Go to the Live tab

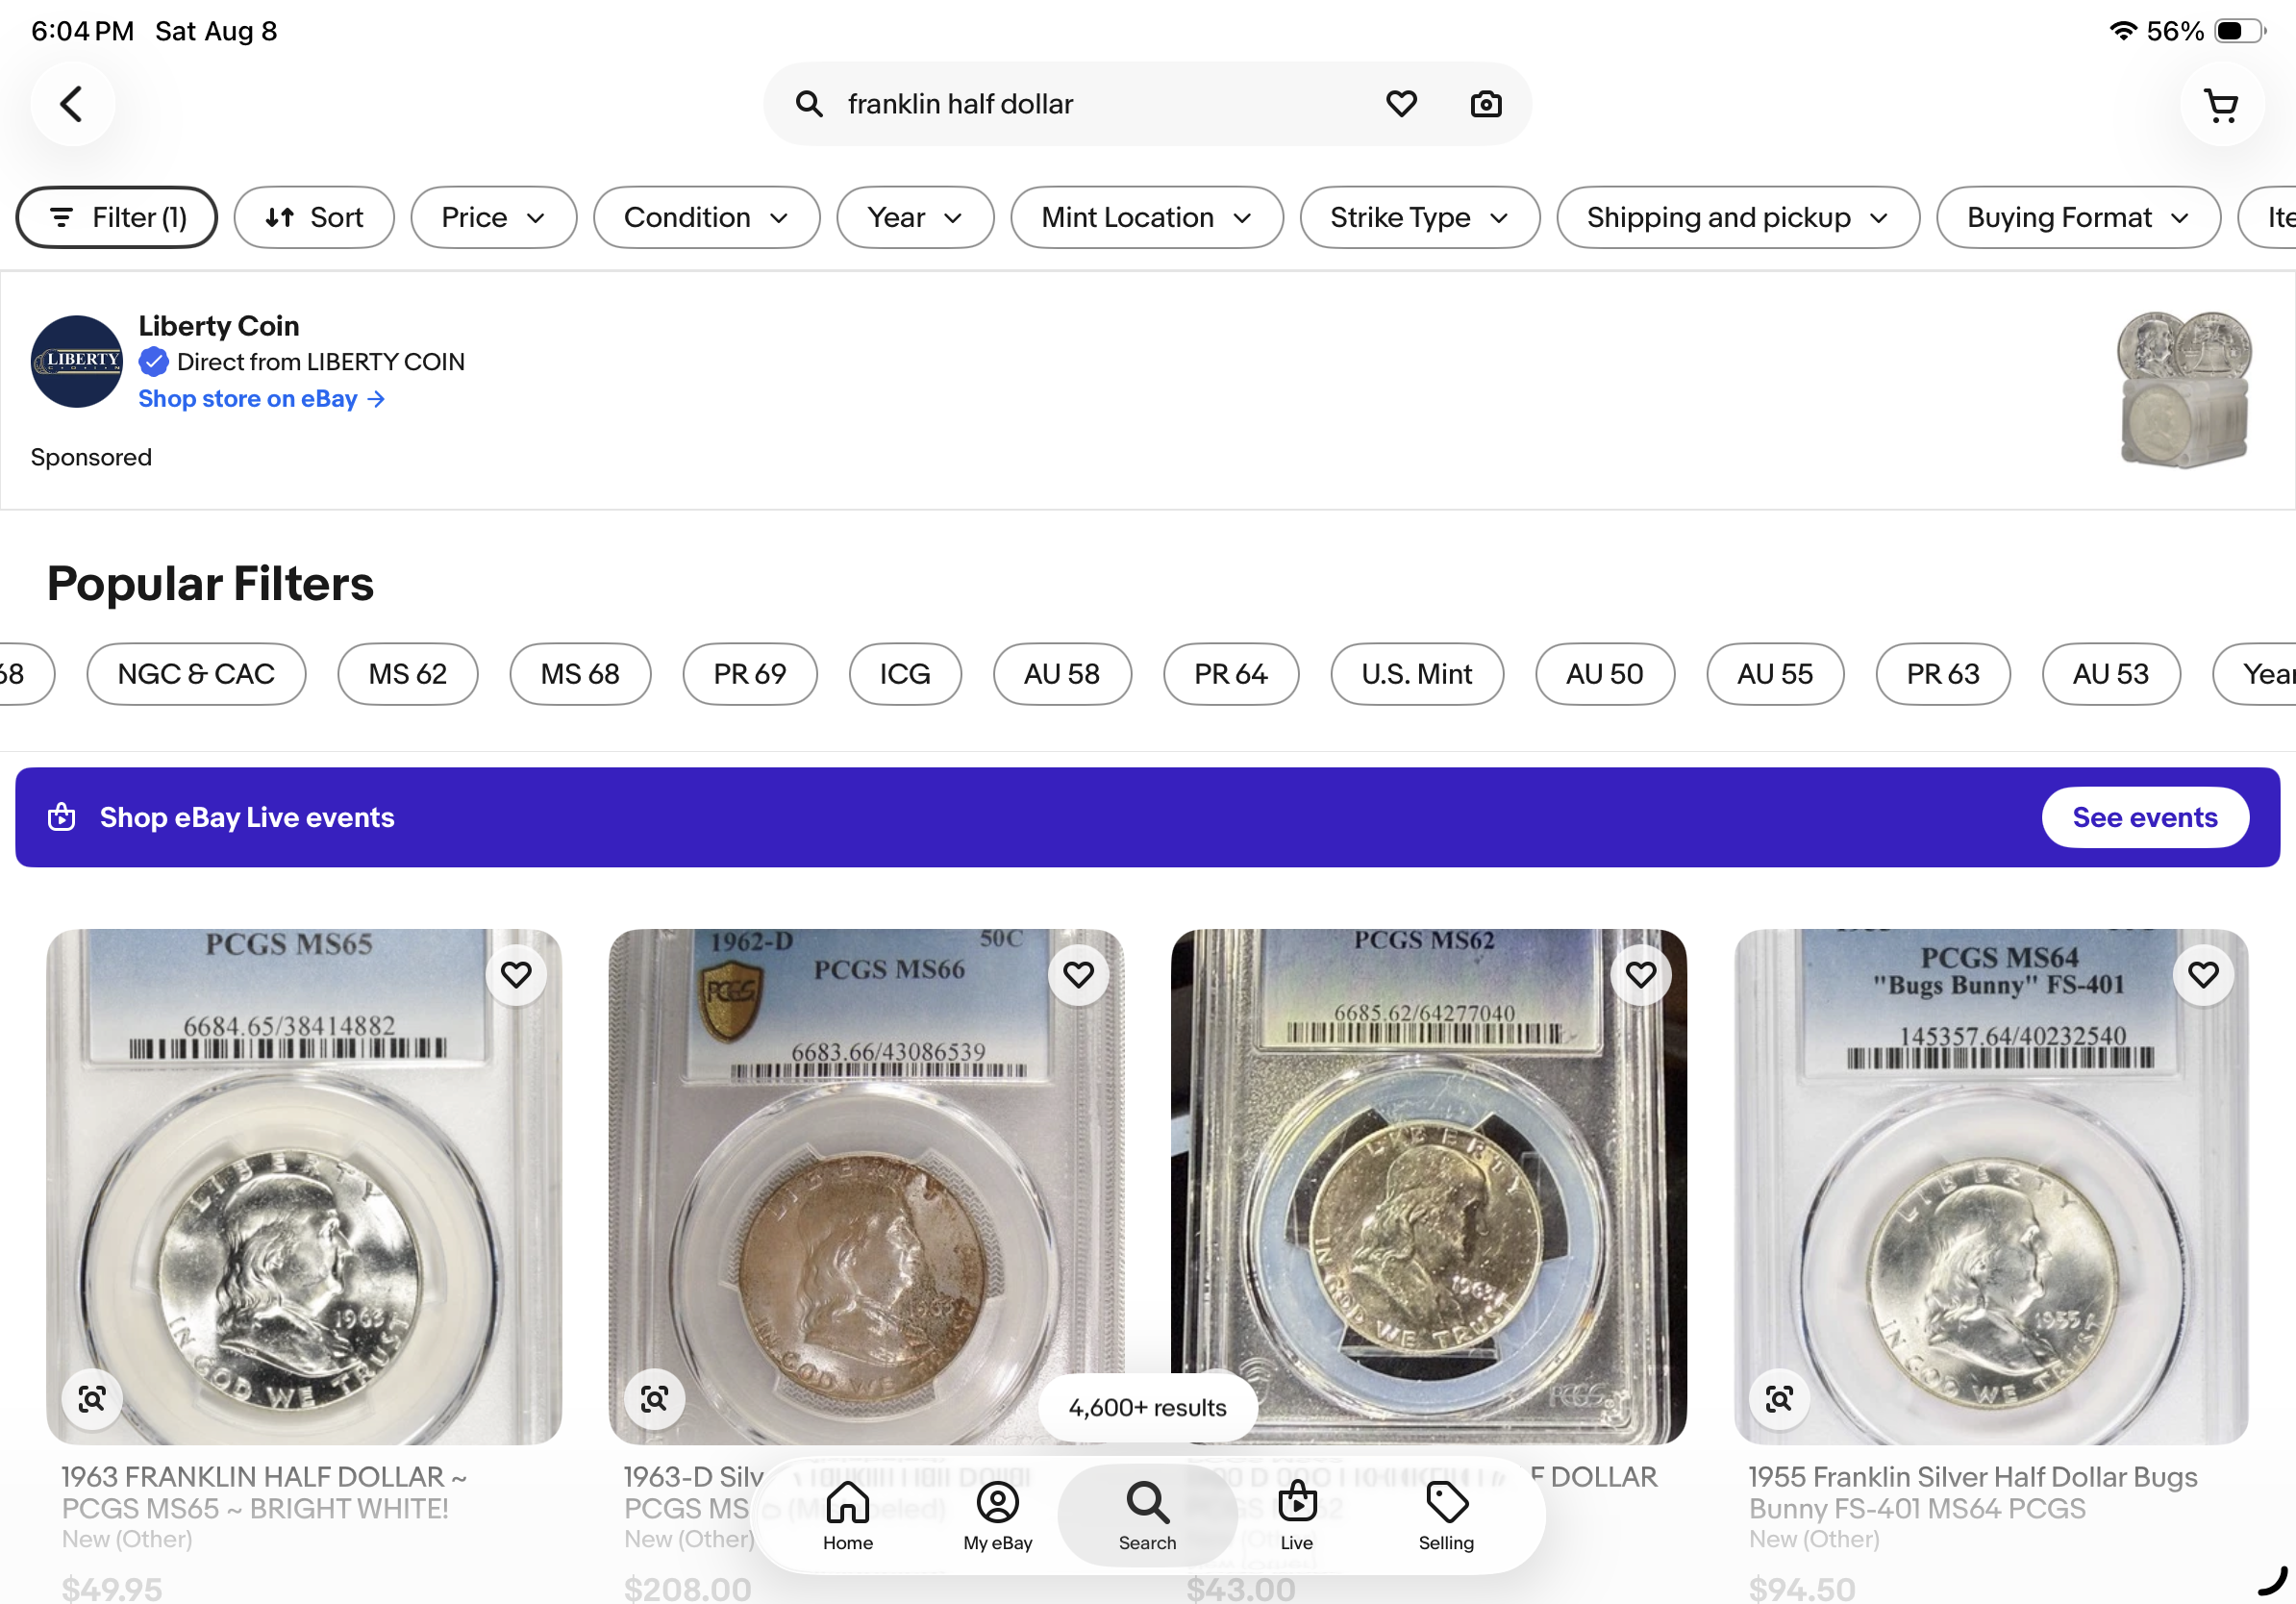[1296, 1516]
